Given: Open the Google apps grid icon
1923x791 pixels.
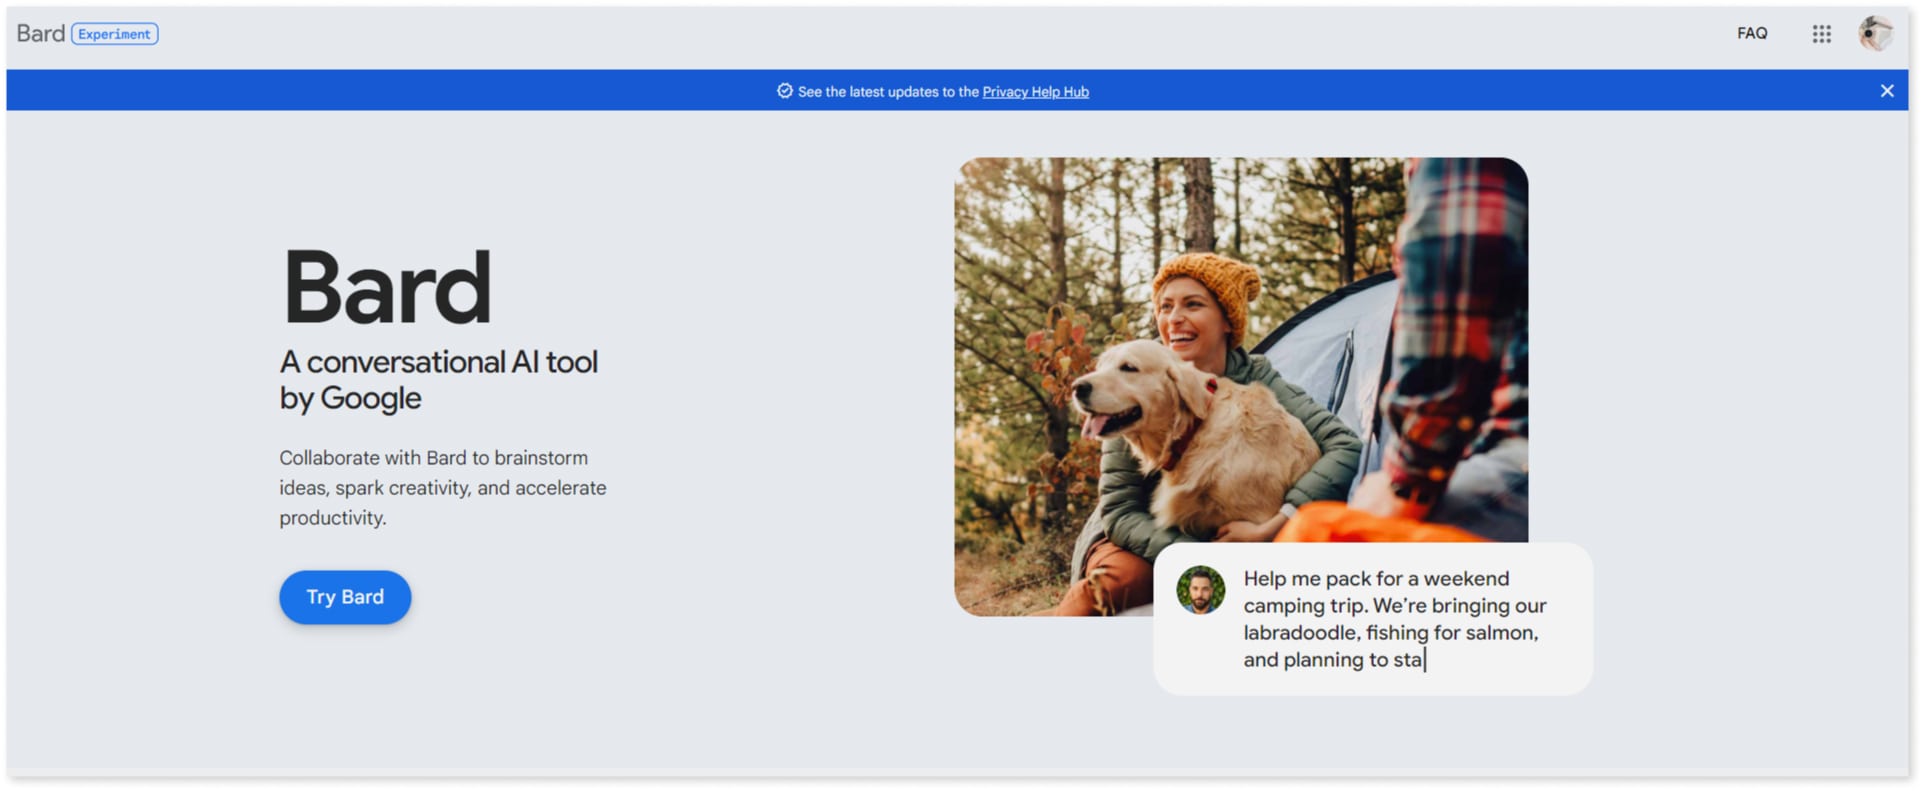Looking at the screenshot, I should tap(1821, 34).
